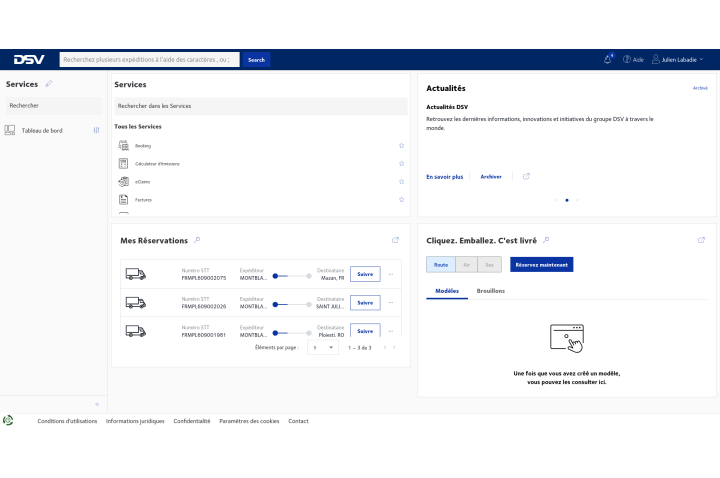
Task: Open more options for SAINT JULI... reservation
Action: point(391,303)
